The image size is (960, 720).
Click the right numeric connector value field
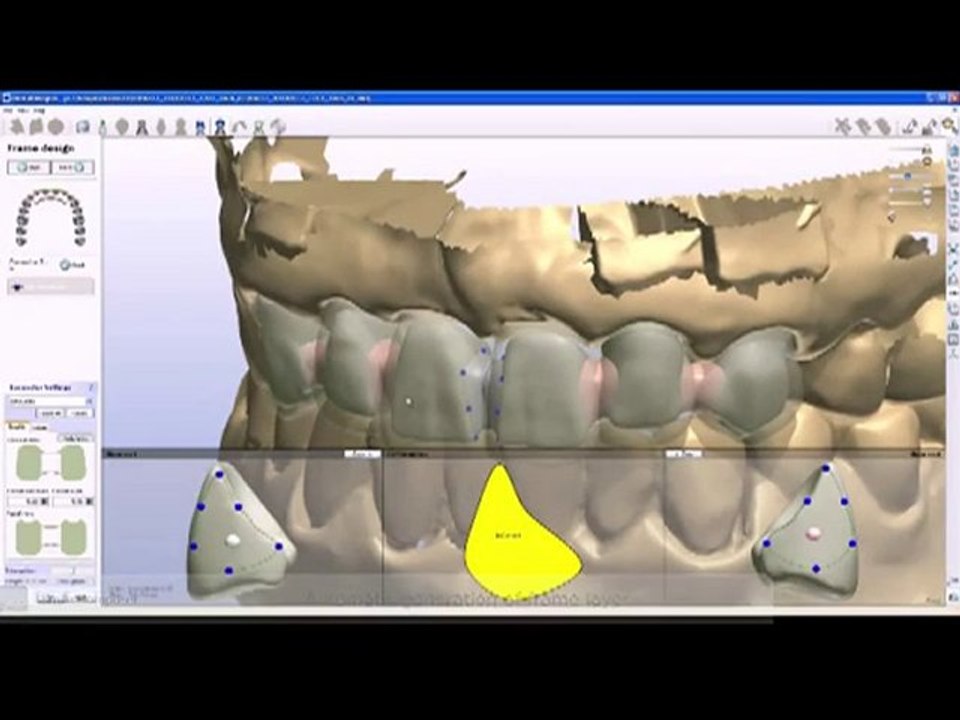pyautogui.click(x=72, y=501)
